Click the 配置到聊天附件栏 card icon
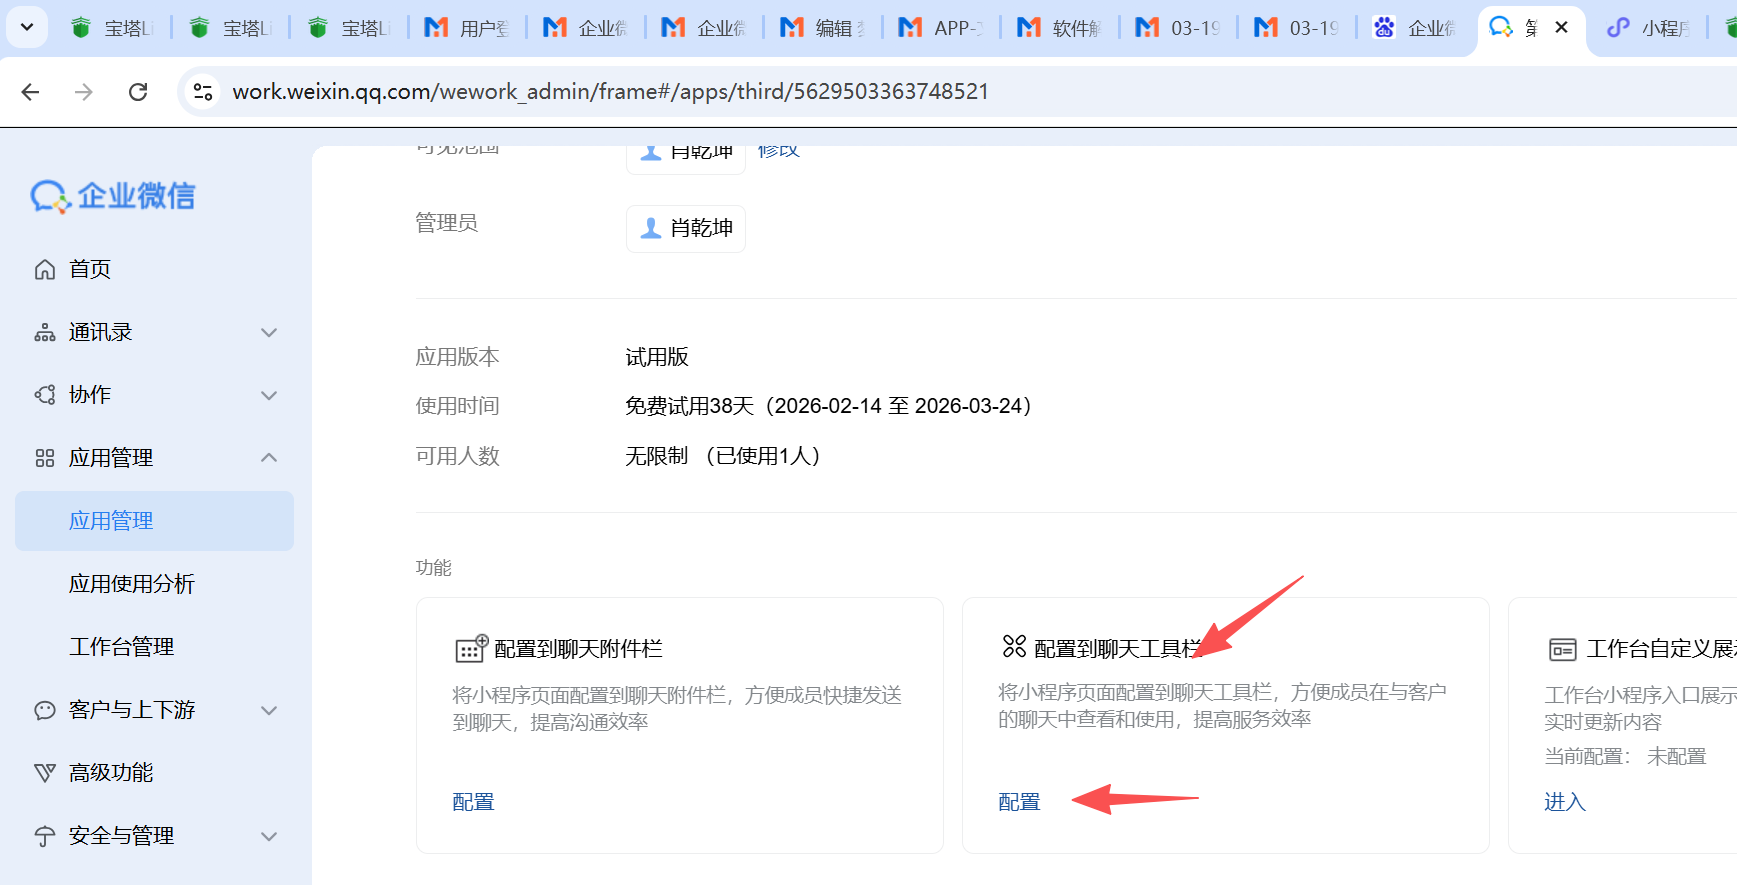 point(470,649)
